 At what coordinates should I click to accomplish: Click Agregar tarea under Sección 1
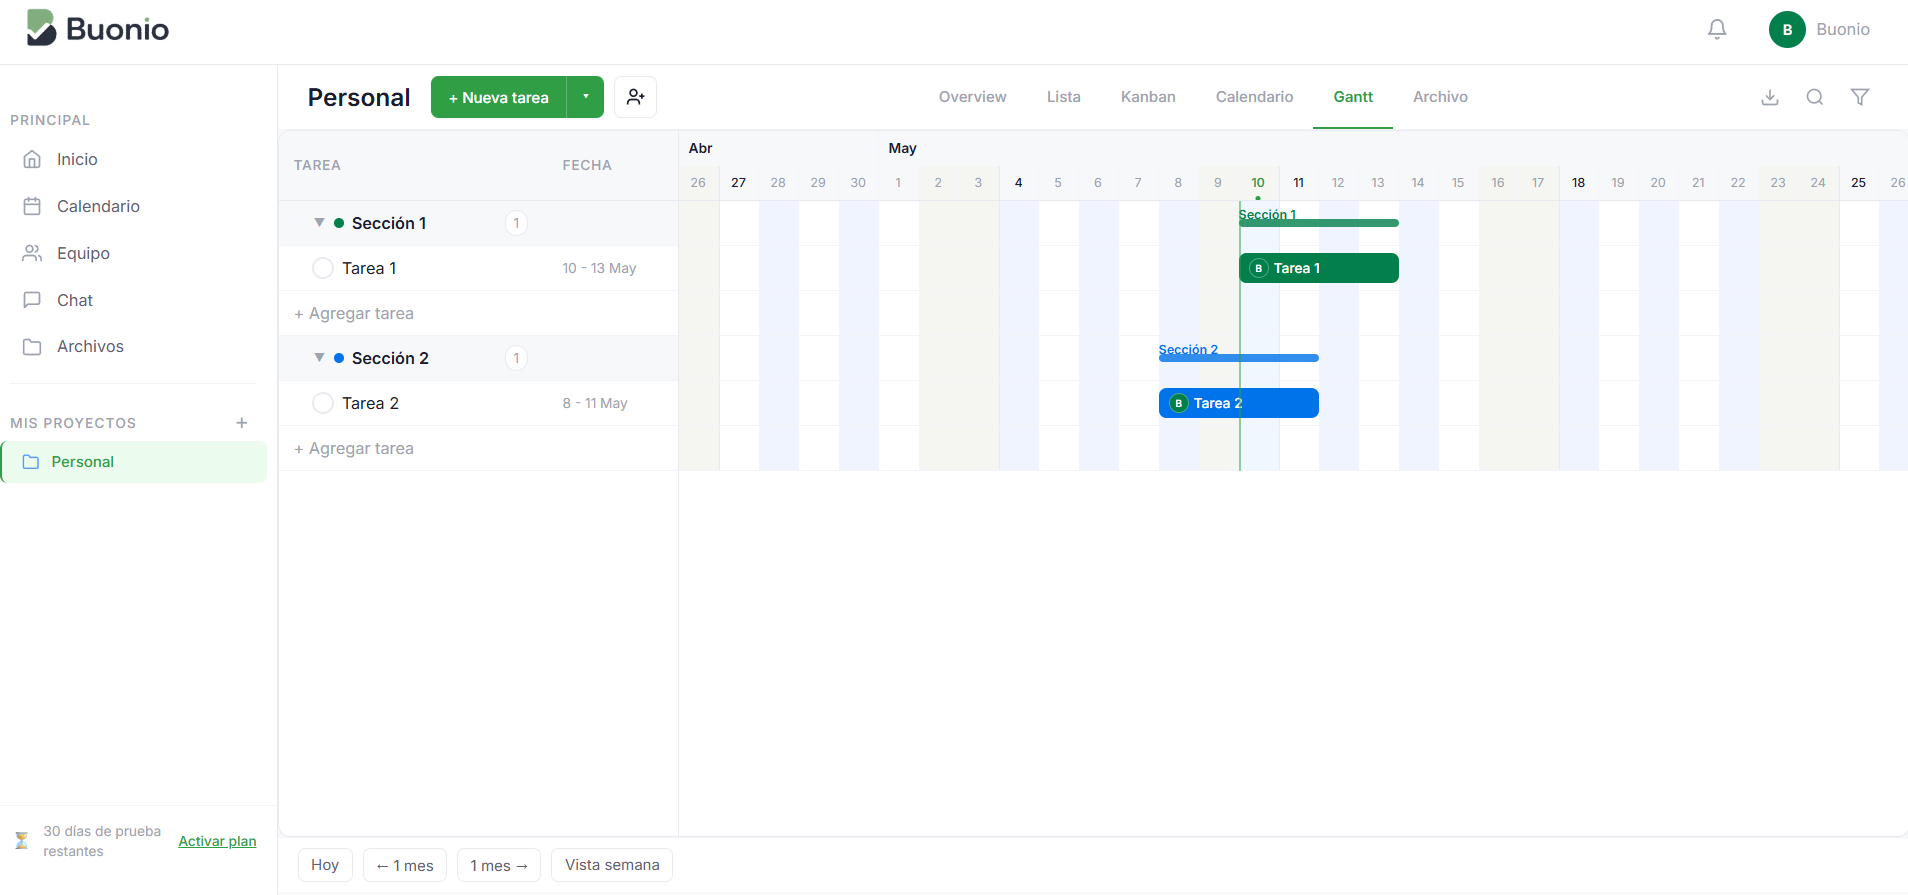[x=354, y=313]
